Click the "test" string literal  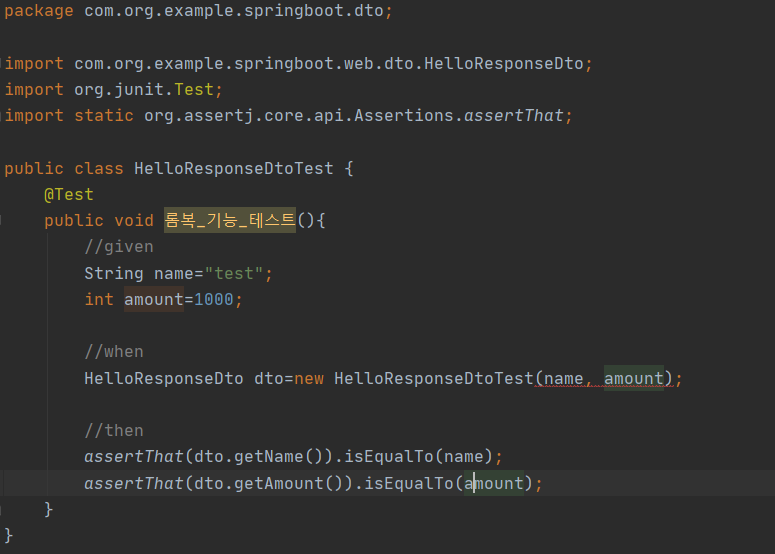click(234, 273)
